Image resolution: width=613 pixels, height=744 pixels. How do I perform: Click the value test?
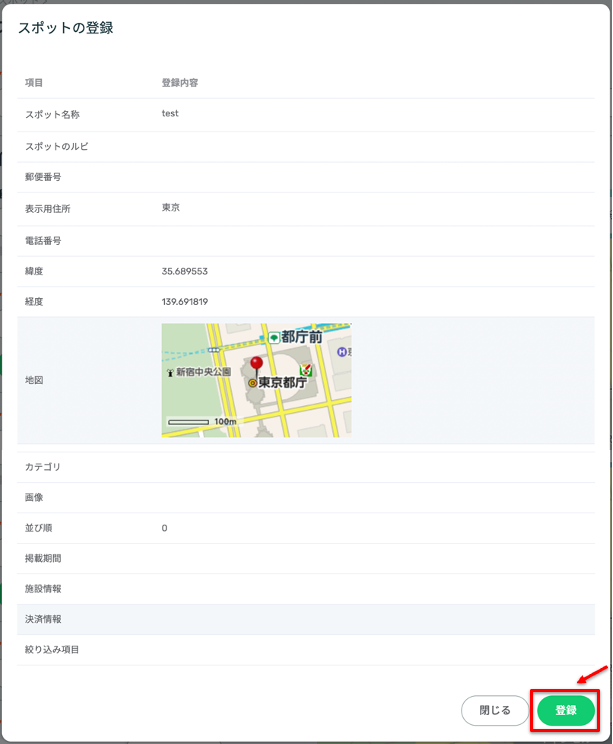coord(170,113)
